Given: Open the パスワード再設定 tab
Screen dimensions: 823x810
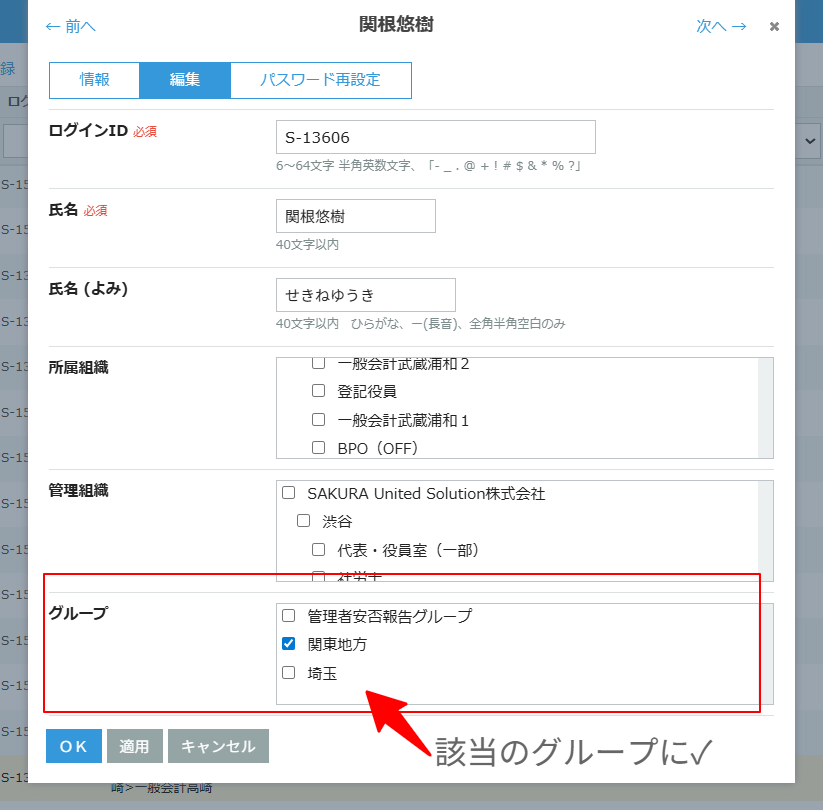Looking at the screenshot, I should (320, 80).
